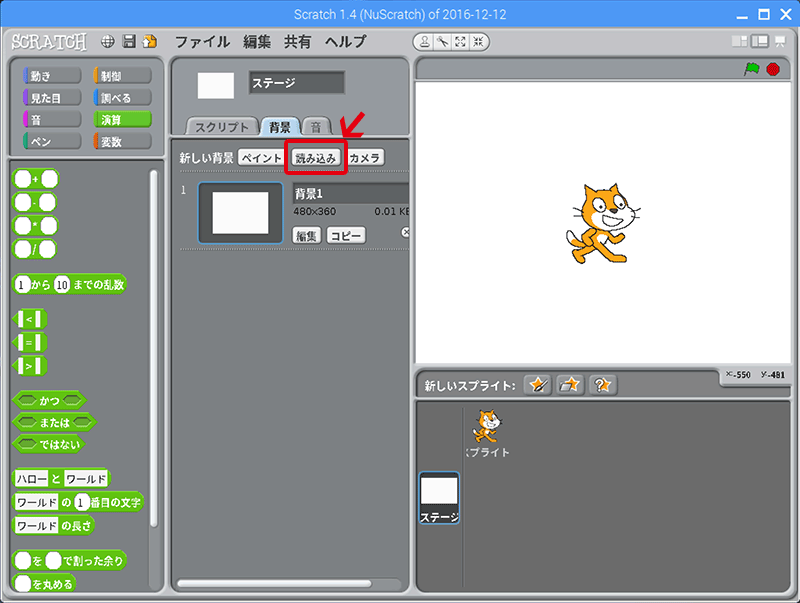The image size is (800, 603).
Task: Switch to presentation mode icon
Action: 780,42
